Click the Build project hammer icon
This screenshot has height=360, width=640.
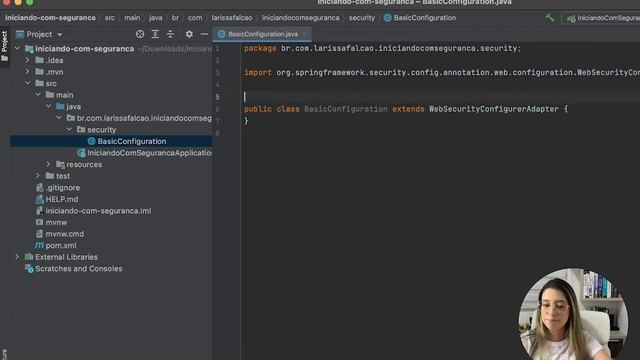click(x=550, y=18)
